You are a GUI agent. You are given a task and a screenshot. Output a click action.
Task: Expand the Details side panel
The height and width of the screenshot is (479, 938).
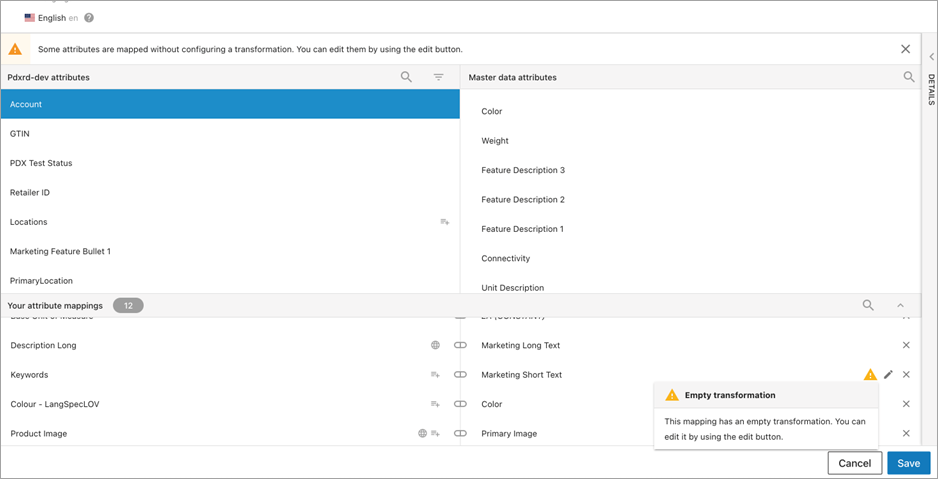930,58
